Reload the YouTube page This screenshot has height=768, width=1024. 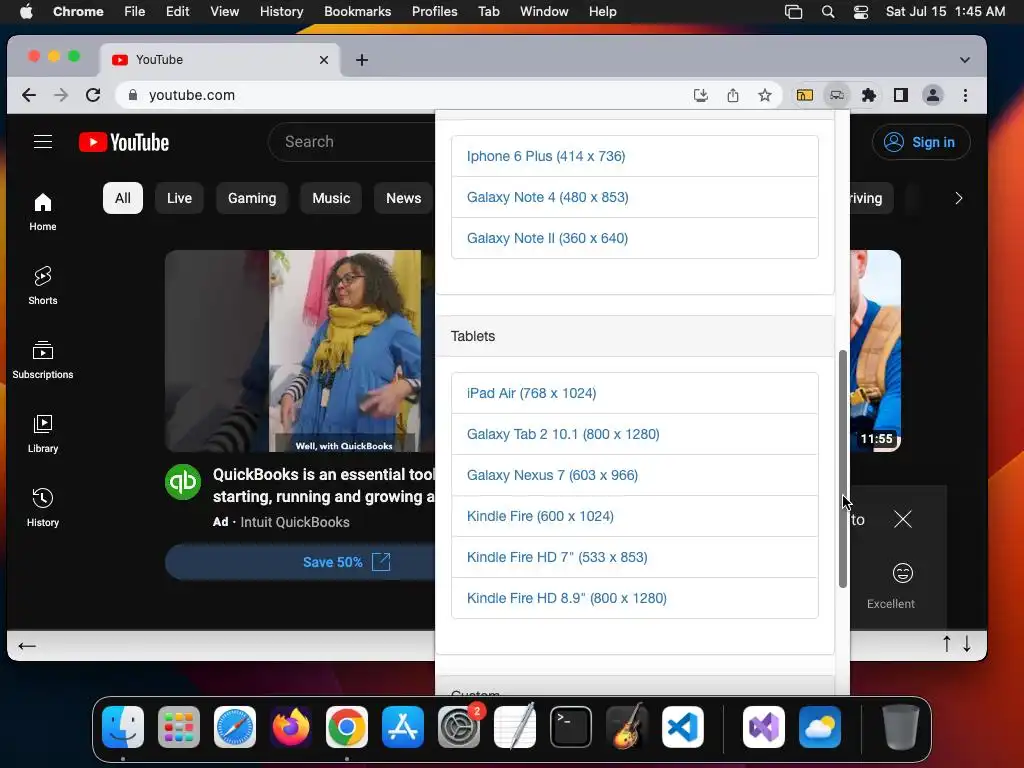tap(93, 95)
